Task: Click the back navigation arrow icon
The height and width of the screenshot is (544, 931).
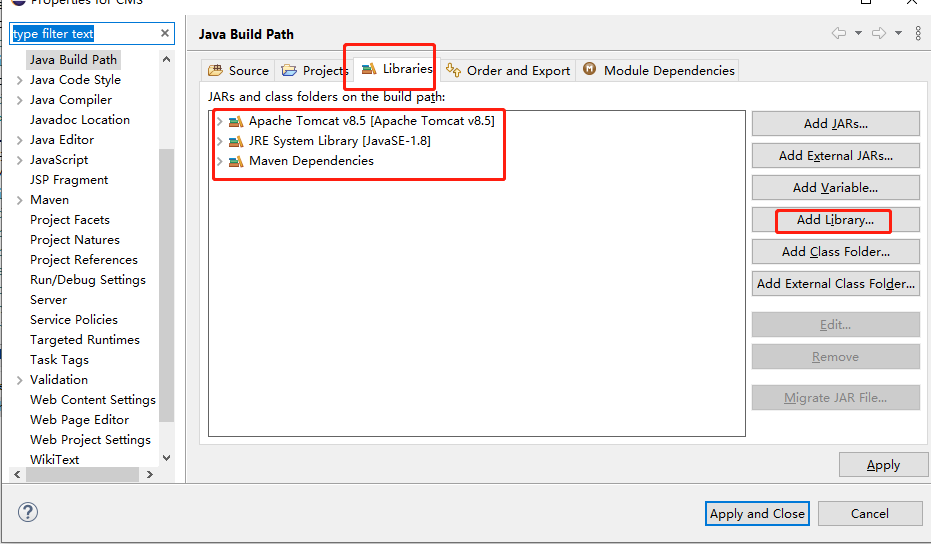Action: (x=838, y=33)
